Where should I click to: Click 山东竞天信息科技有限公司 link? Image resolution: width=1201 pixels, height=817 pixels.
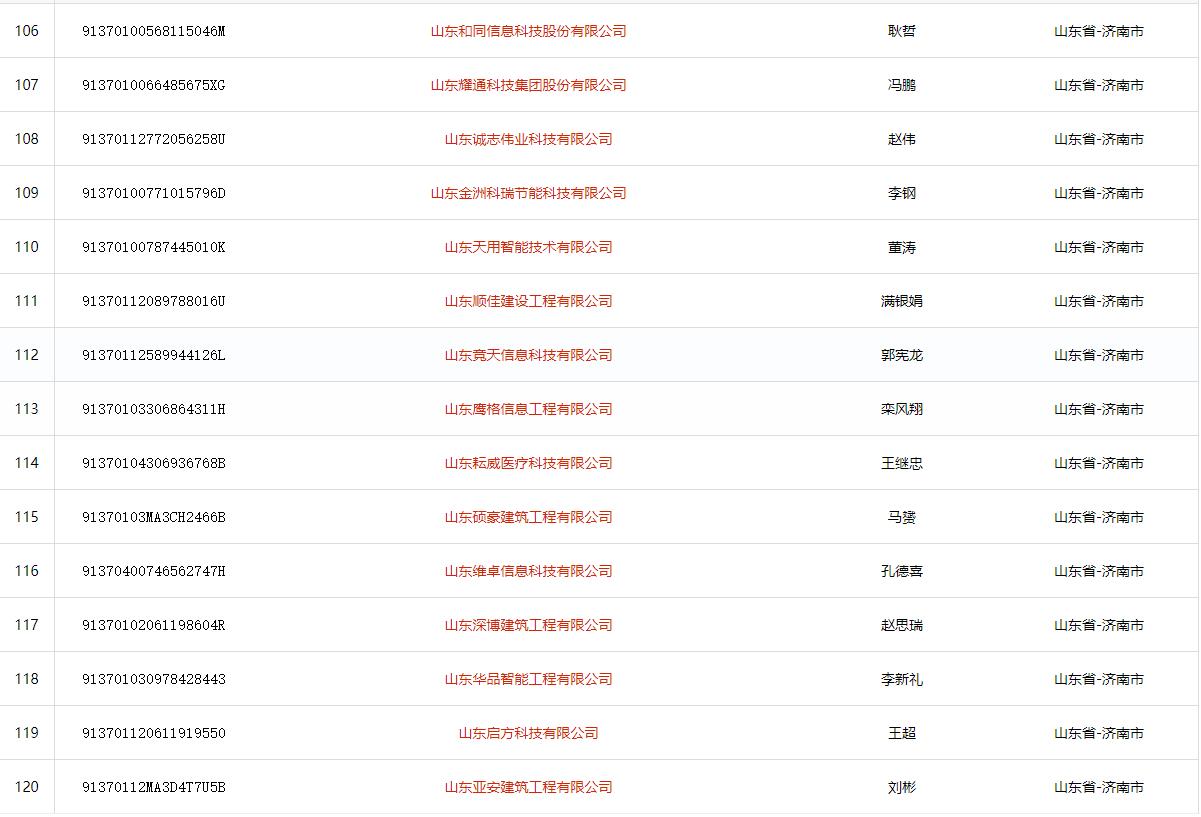(x=528, y=355)
